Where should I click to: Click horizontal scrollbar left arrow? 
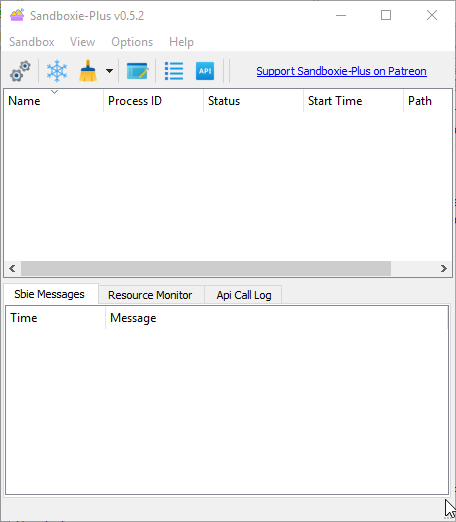(12, 269)
